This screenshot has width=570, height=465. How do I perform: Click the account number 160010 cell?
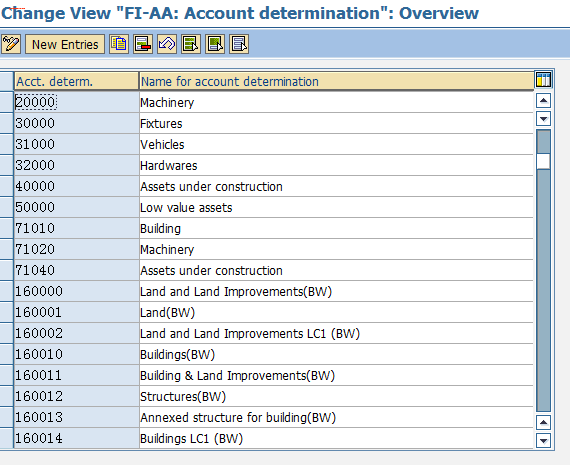coord(76,354)
